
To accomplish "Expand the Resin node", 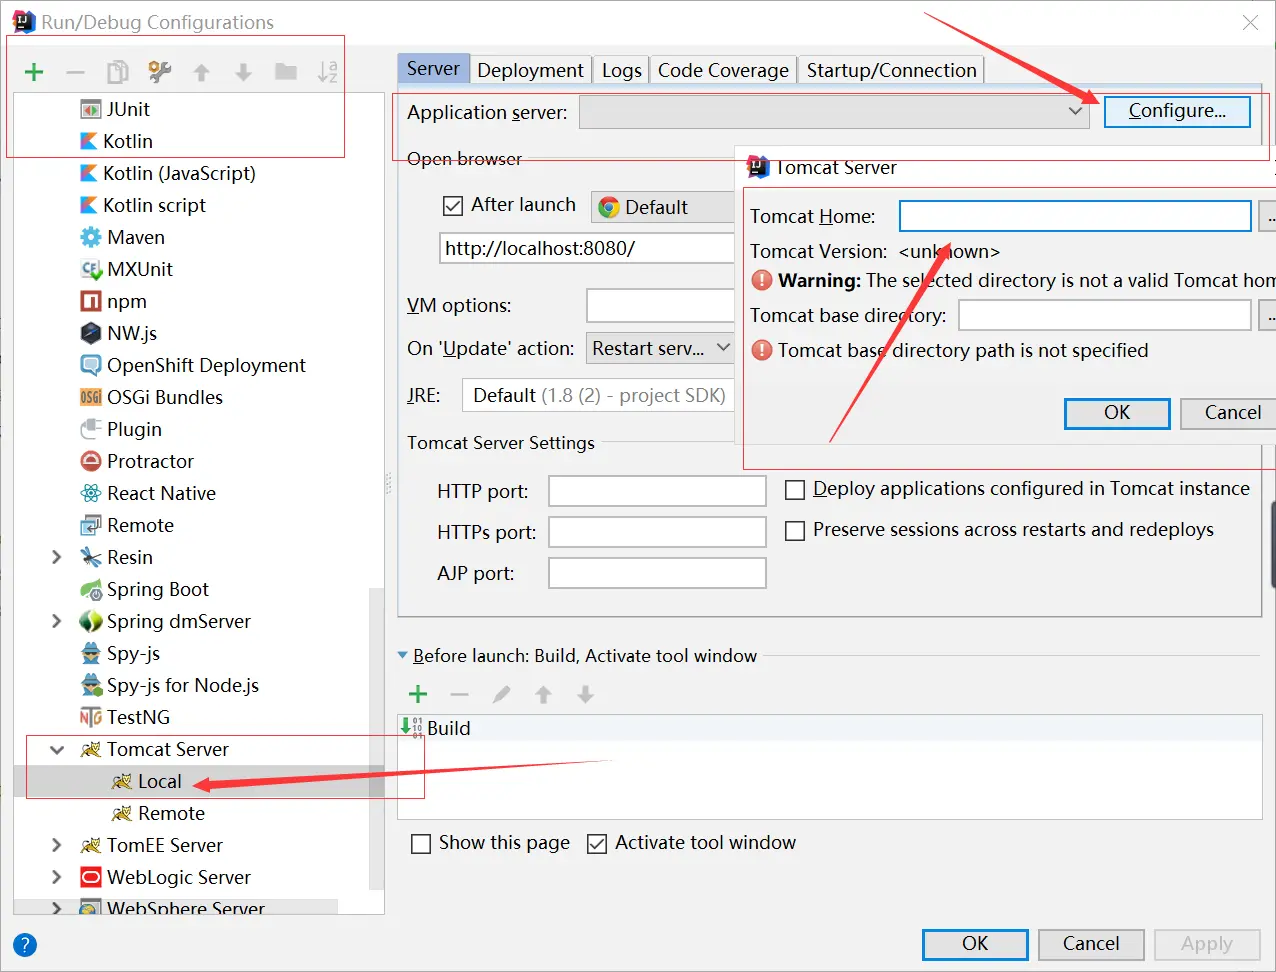I will (57, 557).
